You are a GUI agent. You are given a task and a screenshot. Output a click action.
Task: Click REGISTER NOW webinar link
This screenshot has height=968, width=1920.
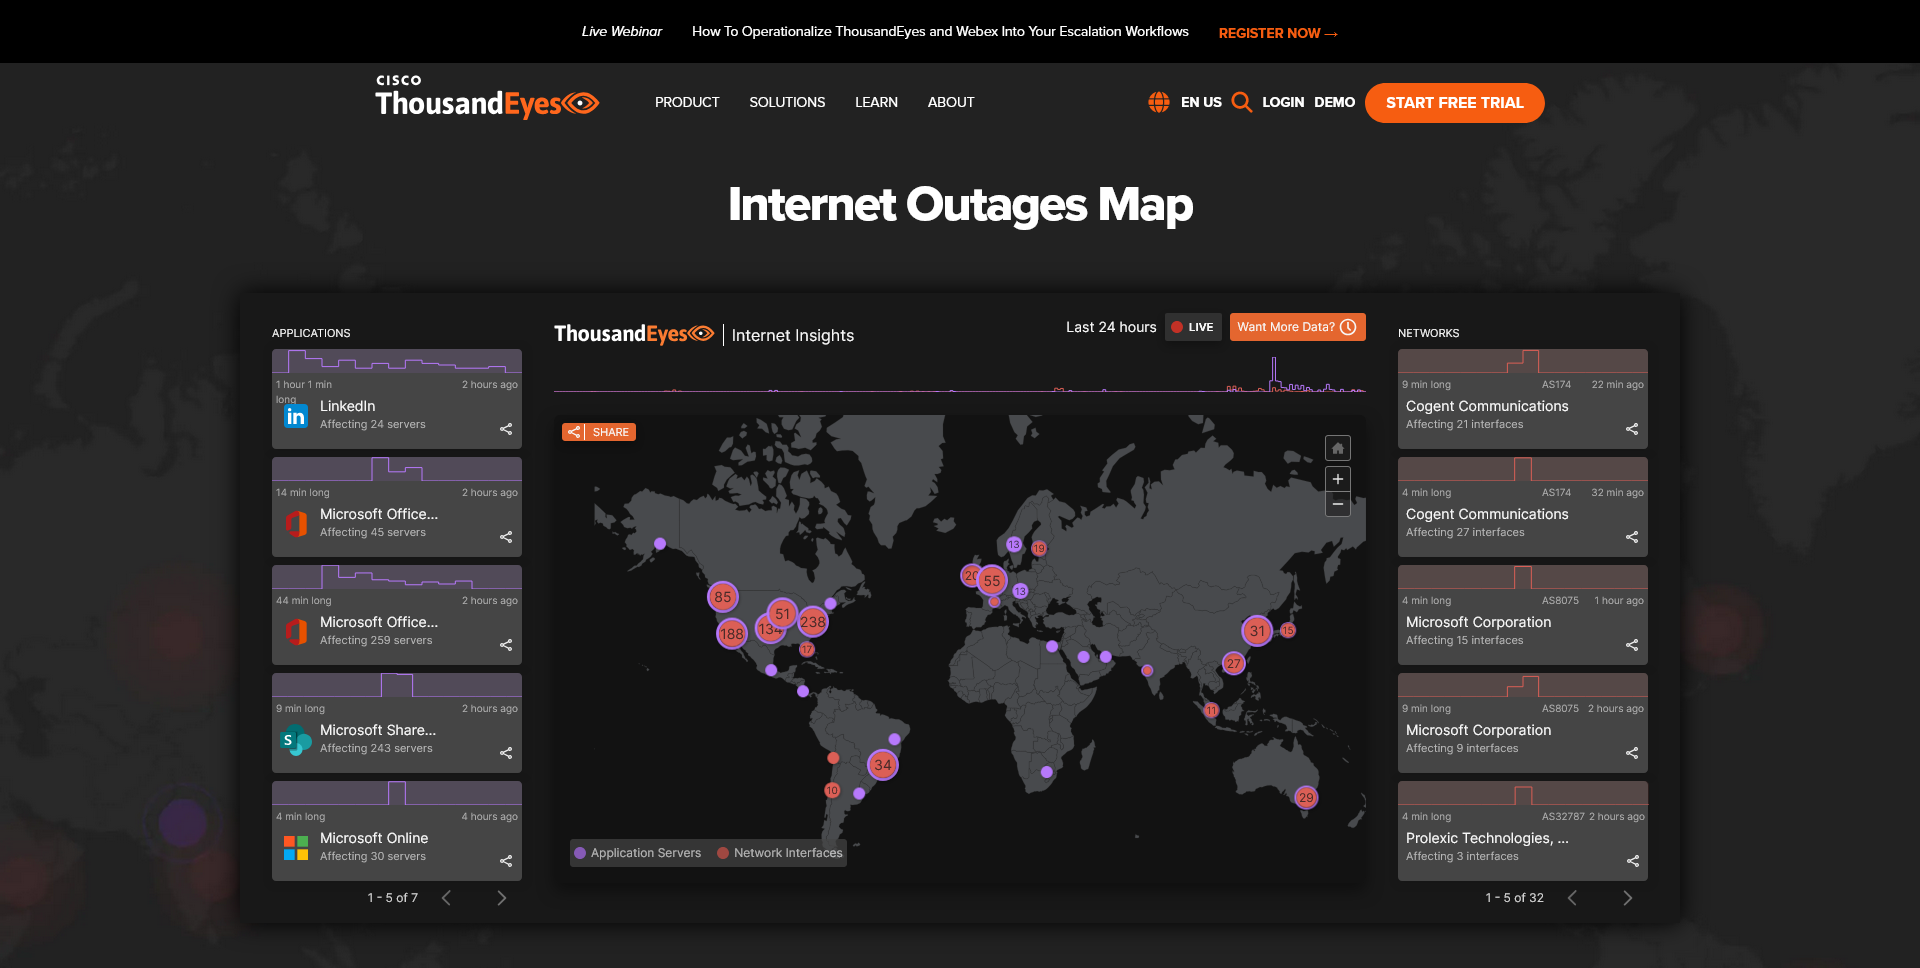coord(1278,33)
